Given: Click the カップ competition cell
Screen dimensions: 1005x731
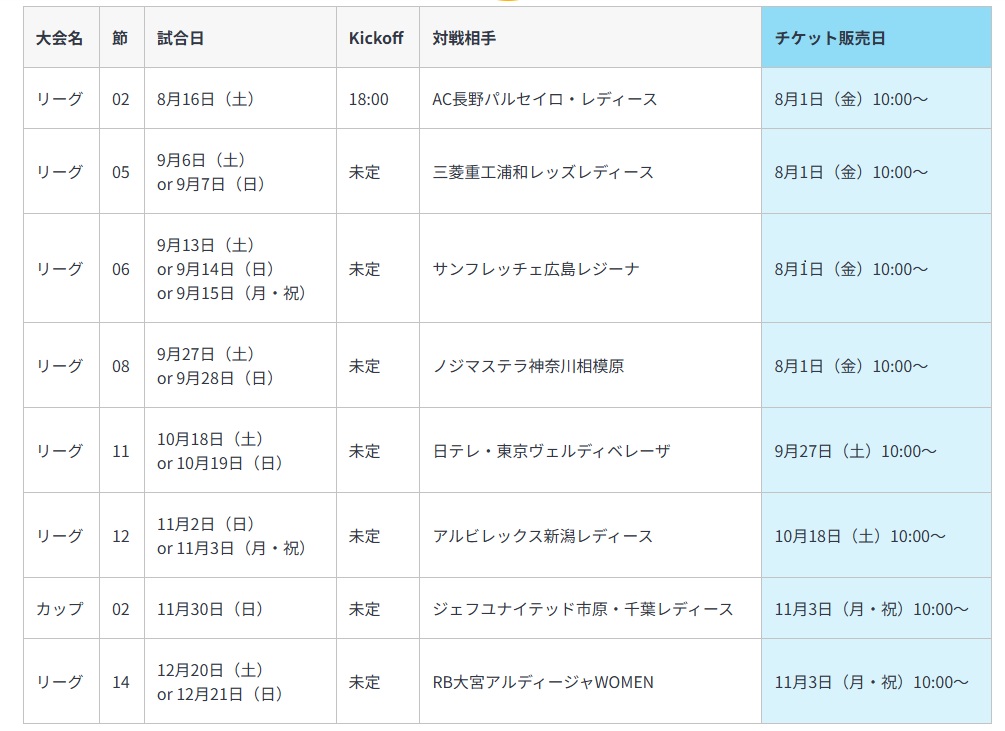Looking at the screenshot, I should [x=60, y=609].
